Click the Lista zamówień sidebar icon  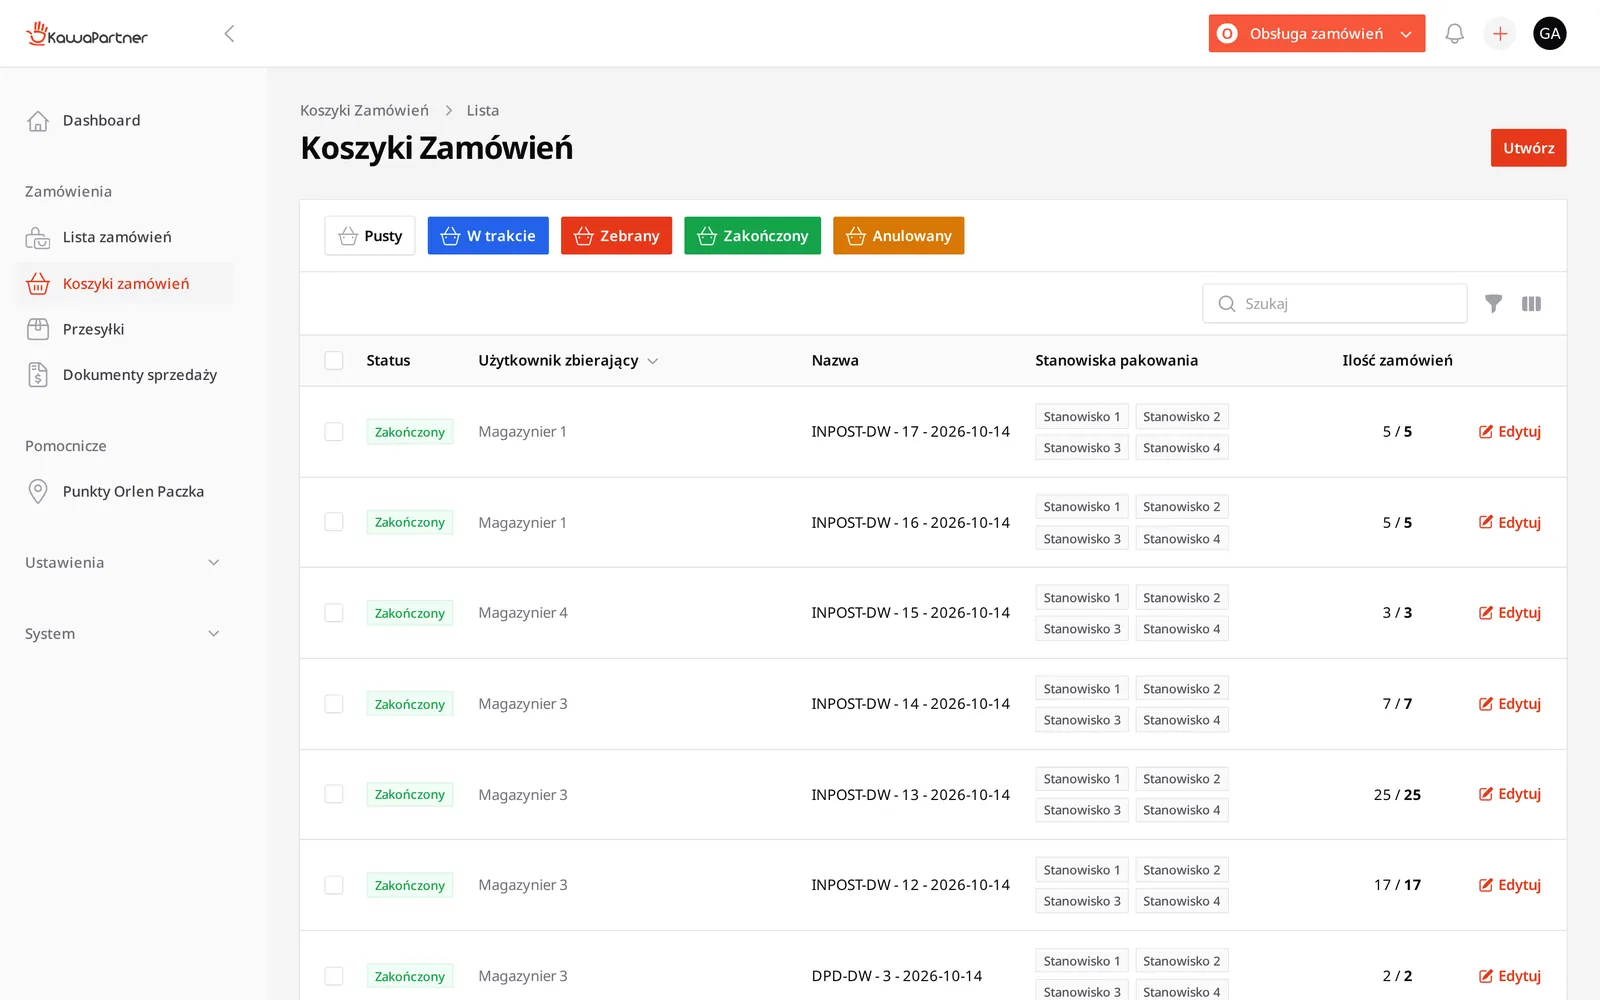click(x=38, y=238)
